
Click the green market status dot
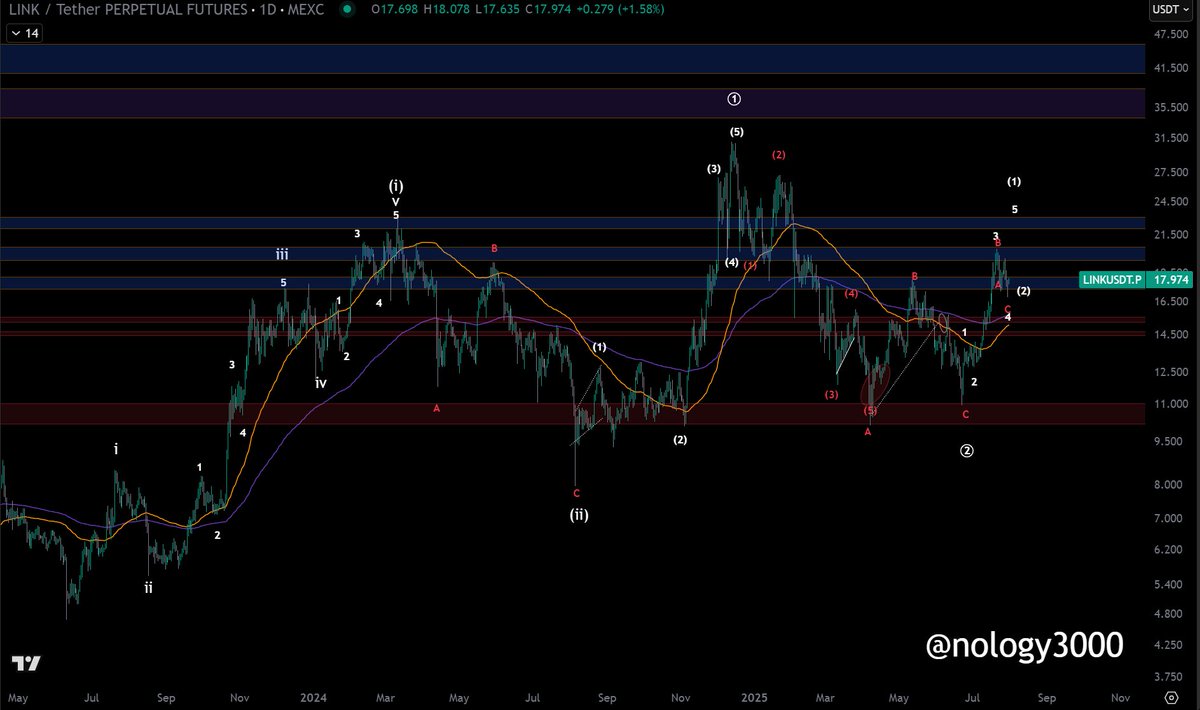click(x=347, y=9)
